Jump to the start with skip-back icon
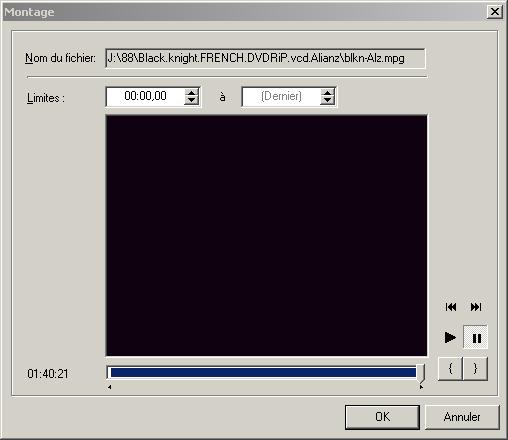Screen dimensions: 508x440 click(451, 307)
